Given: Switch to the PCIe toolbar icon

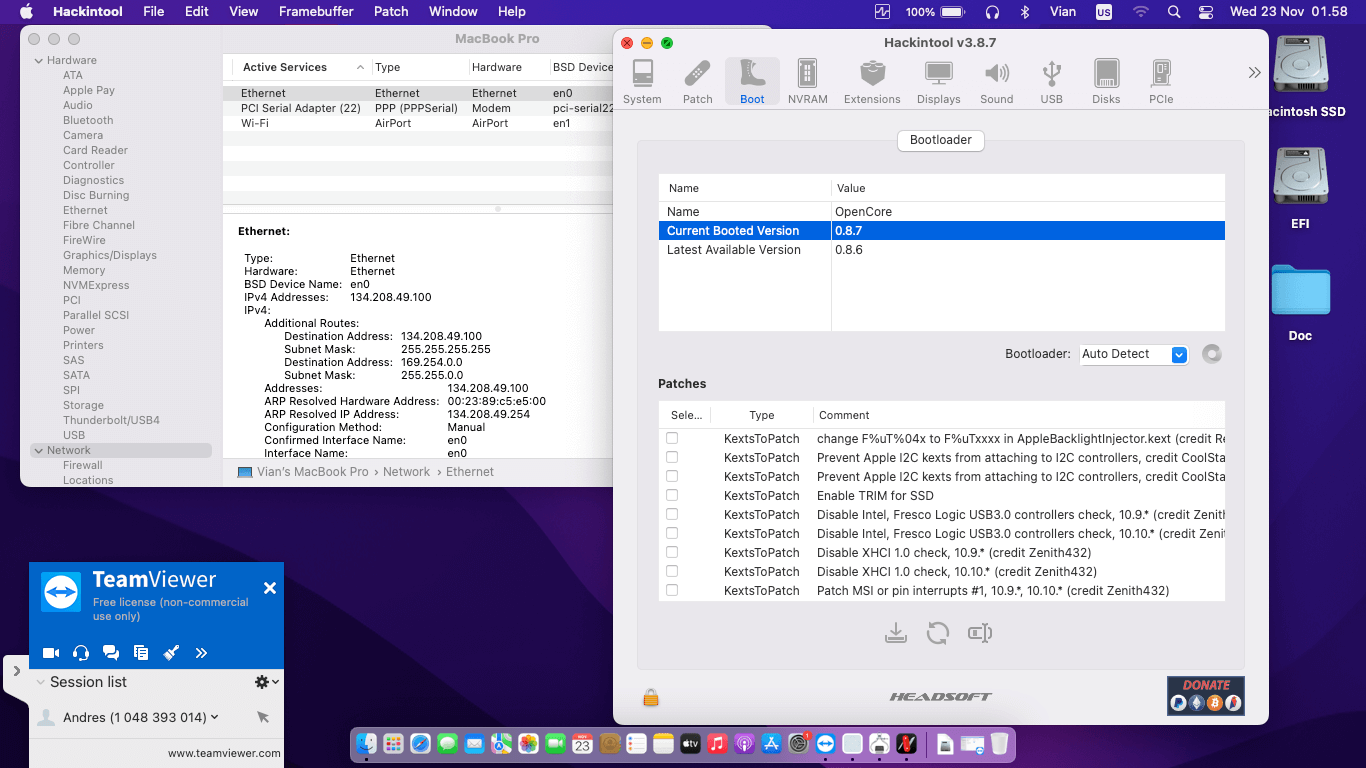Looking at the screenshot, I should (1160, 82).
